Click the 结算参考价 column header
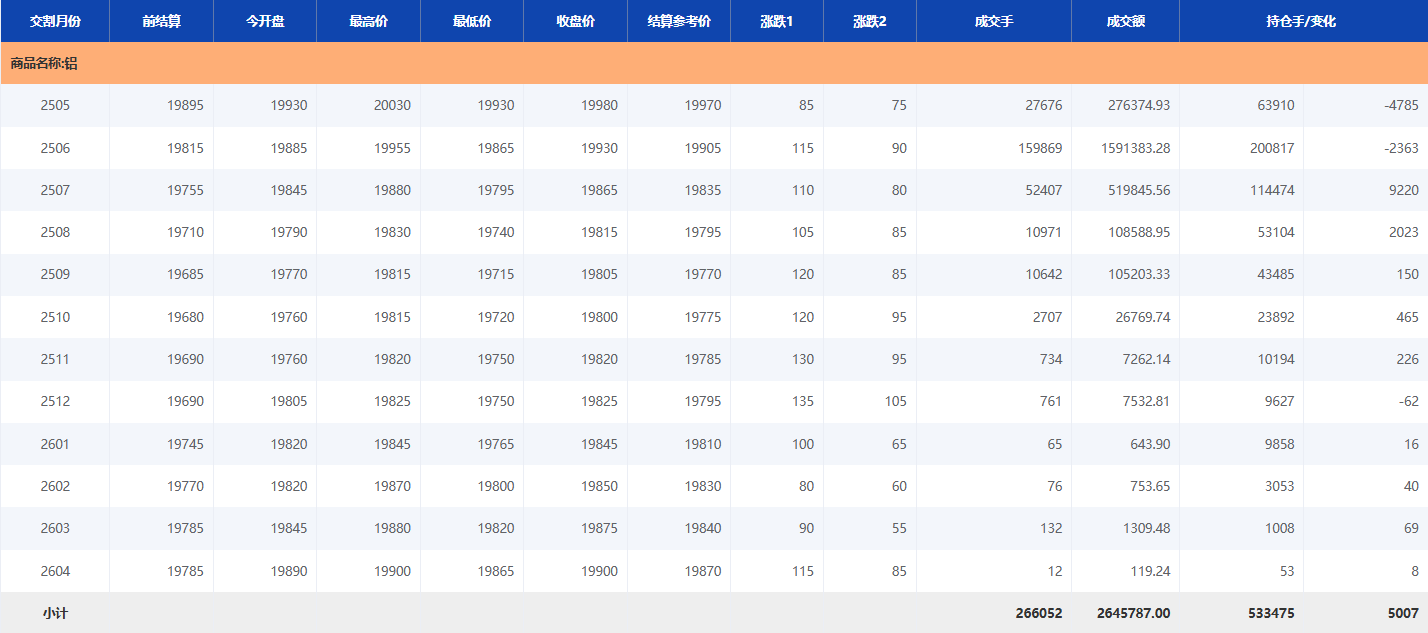 tap(679, 21)
